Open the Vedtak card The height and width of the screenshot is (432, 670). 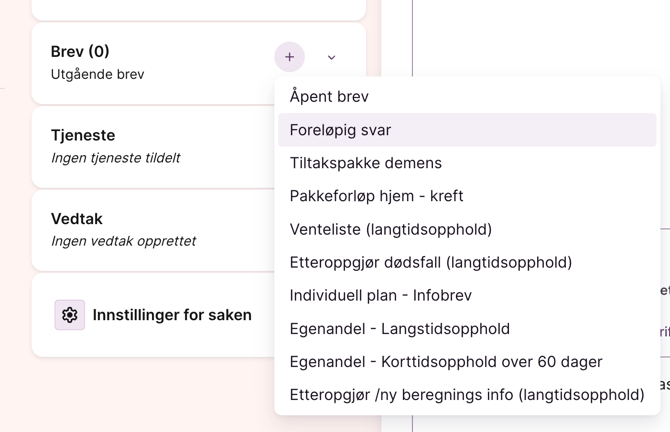pyautogui.click(x=150, y=228)
